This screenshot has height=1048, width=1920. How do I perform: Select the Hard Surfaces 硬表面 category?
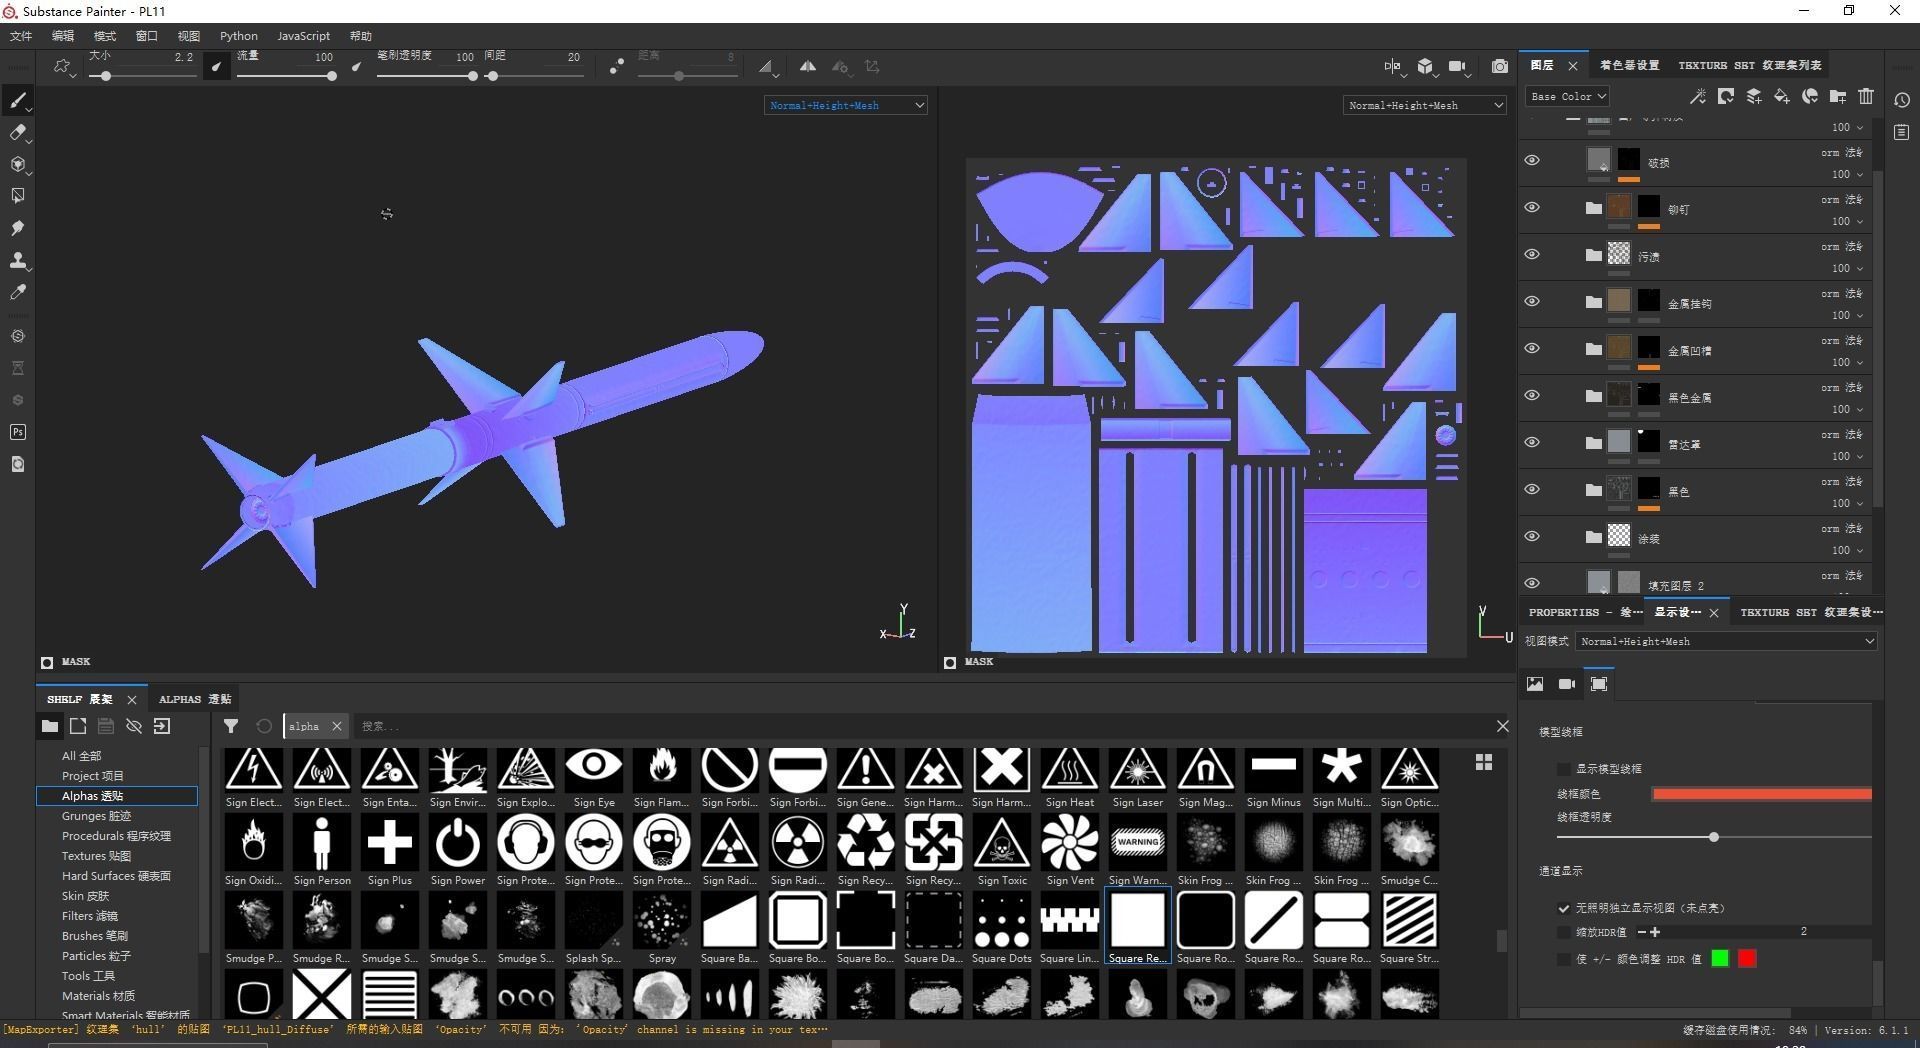click(x=116, y=876)
